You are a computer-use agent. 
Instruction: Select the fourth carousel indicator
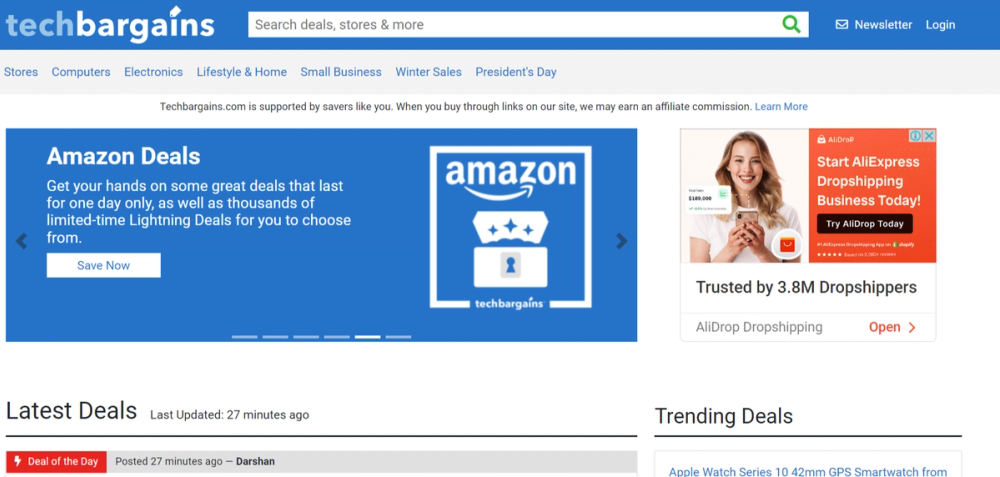click(337, 337)
